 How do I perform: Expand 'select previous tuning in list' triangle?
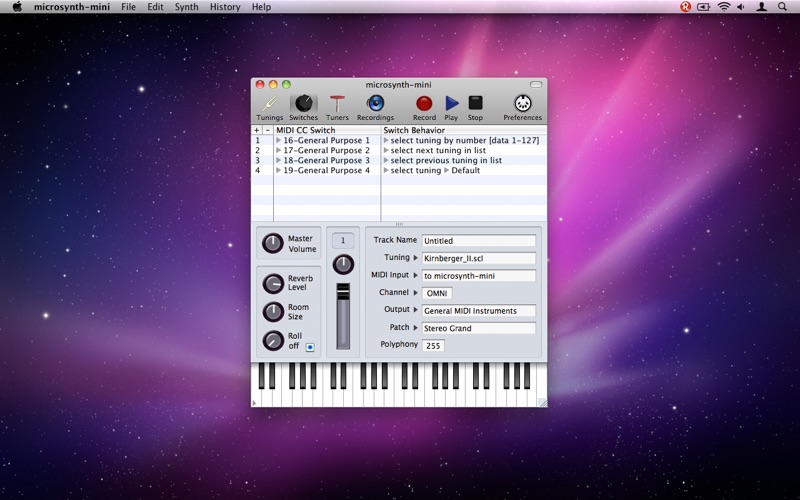tap(386, 160)
